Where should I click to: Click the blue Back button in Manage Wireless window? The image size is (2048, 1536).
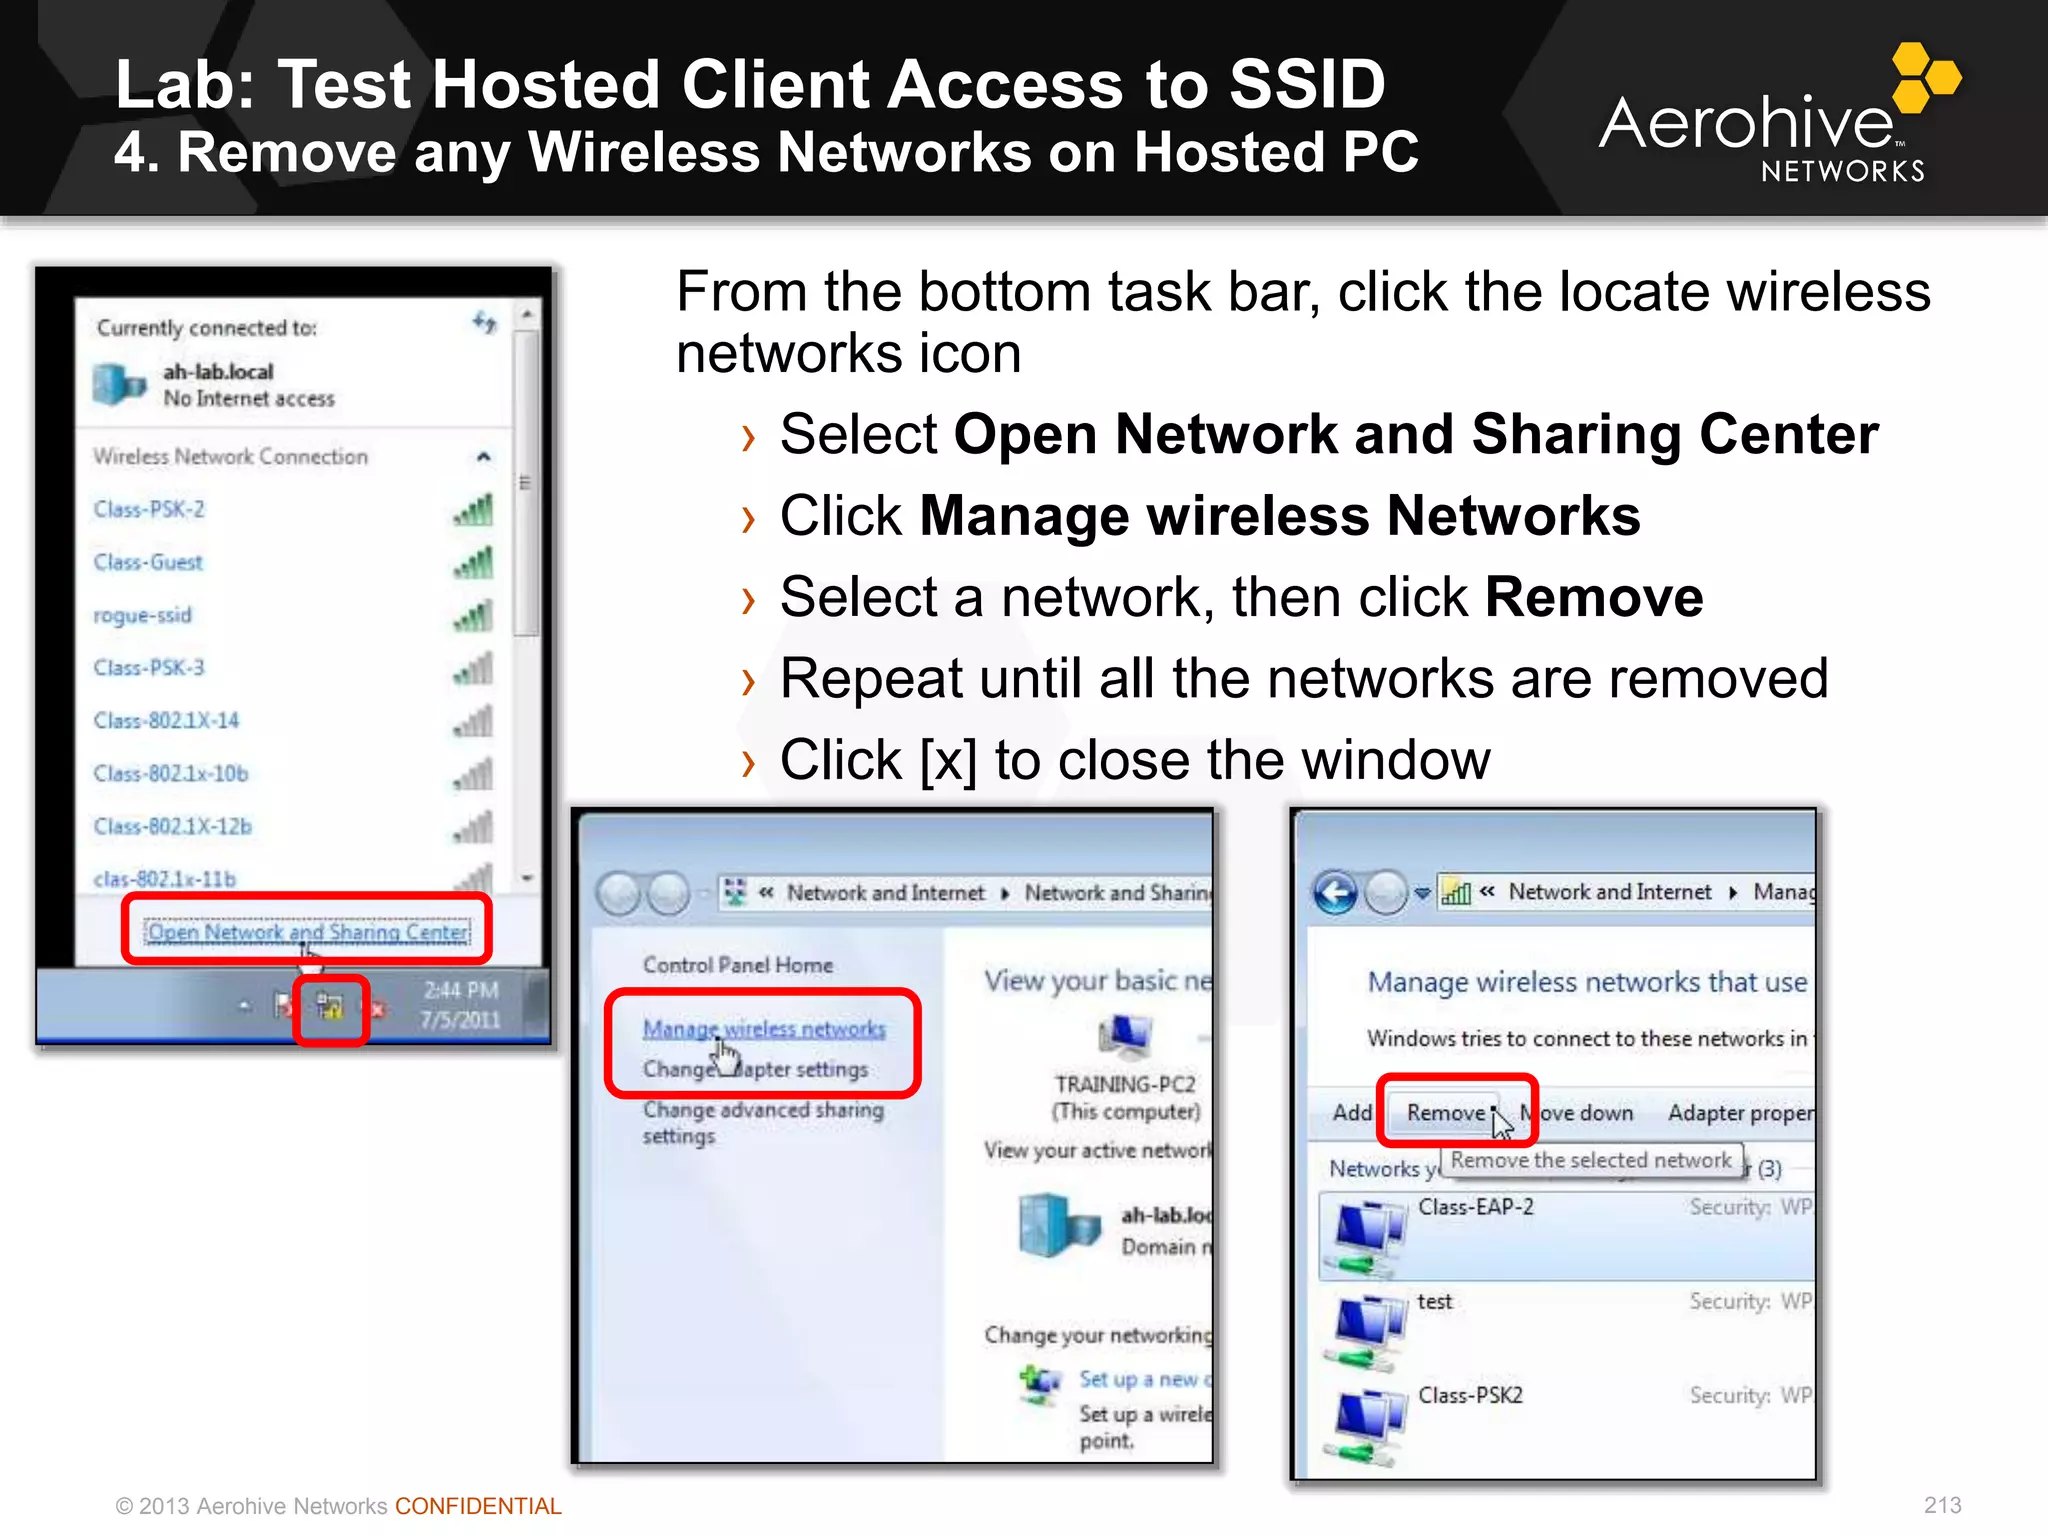tap(1336, 892)
